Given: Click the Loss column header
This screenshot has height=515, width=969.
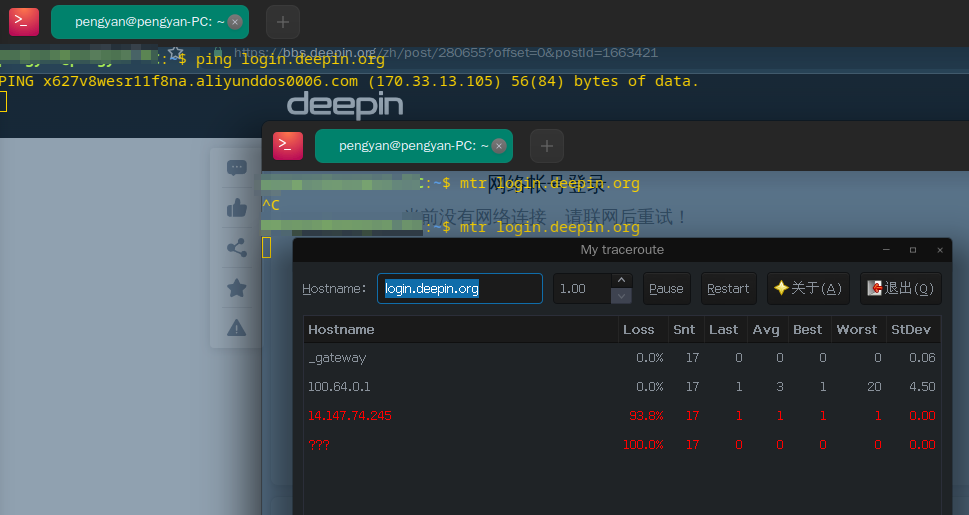Looking at the screenshot, I should [x=643, y=330].
